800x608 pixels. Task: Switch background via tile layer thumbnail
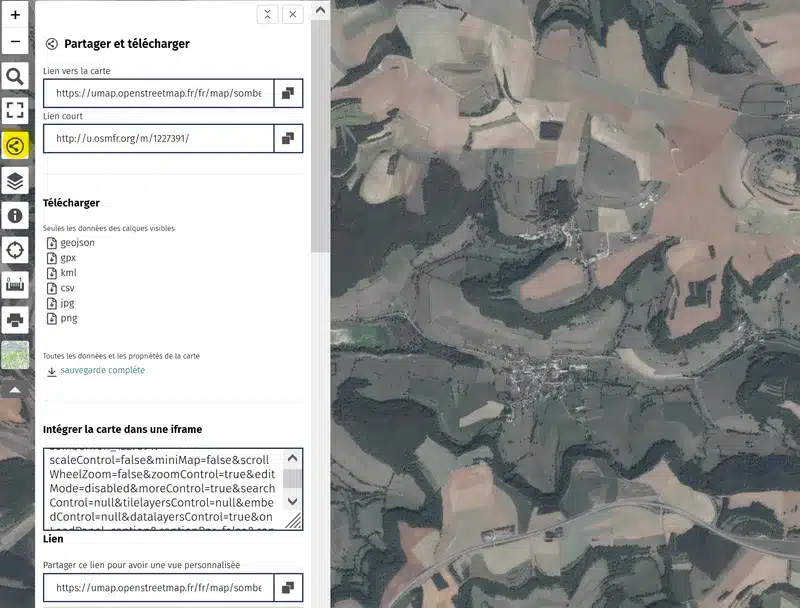point(15,355)
